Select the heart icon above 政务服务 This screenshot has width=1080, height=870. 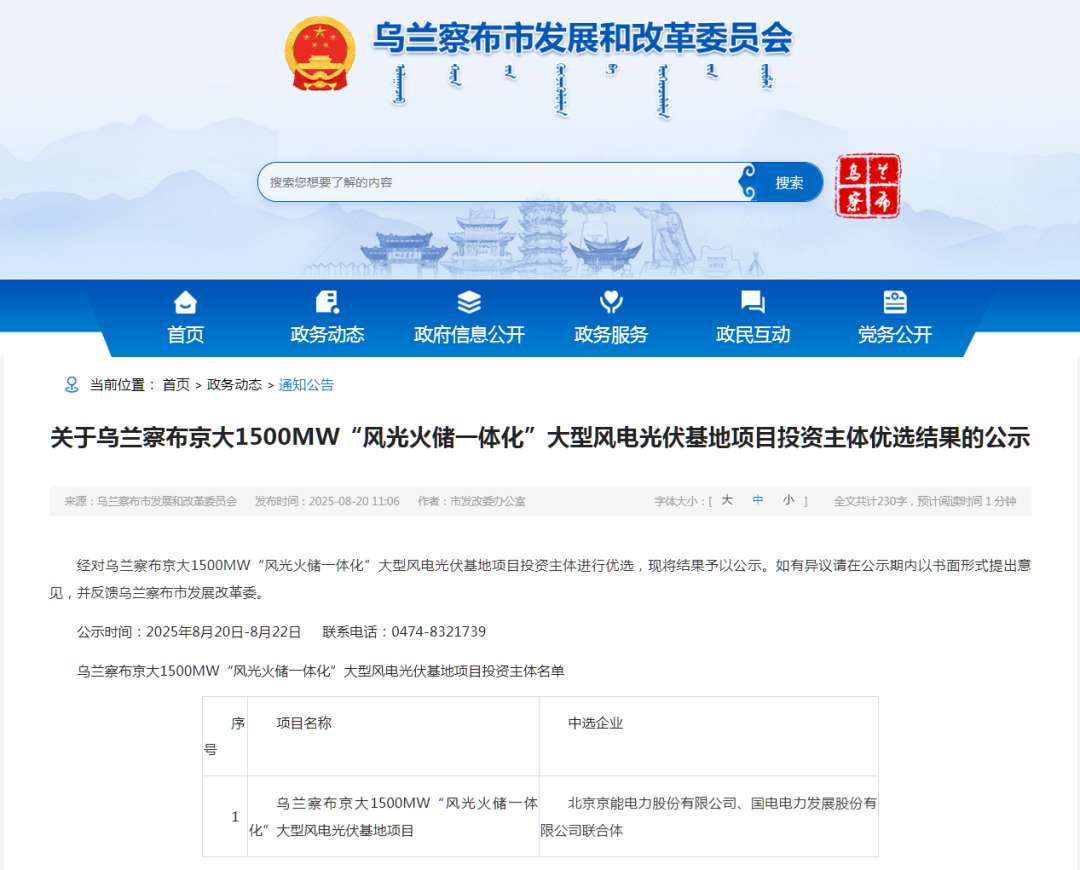tap(610, 301)
